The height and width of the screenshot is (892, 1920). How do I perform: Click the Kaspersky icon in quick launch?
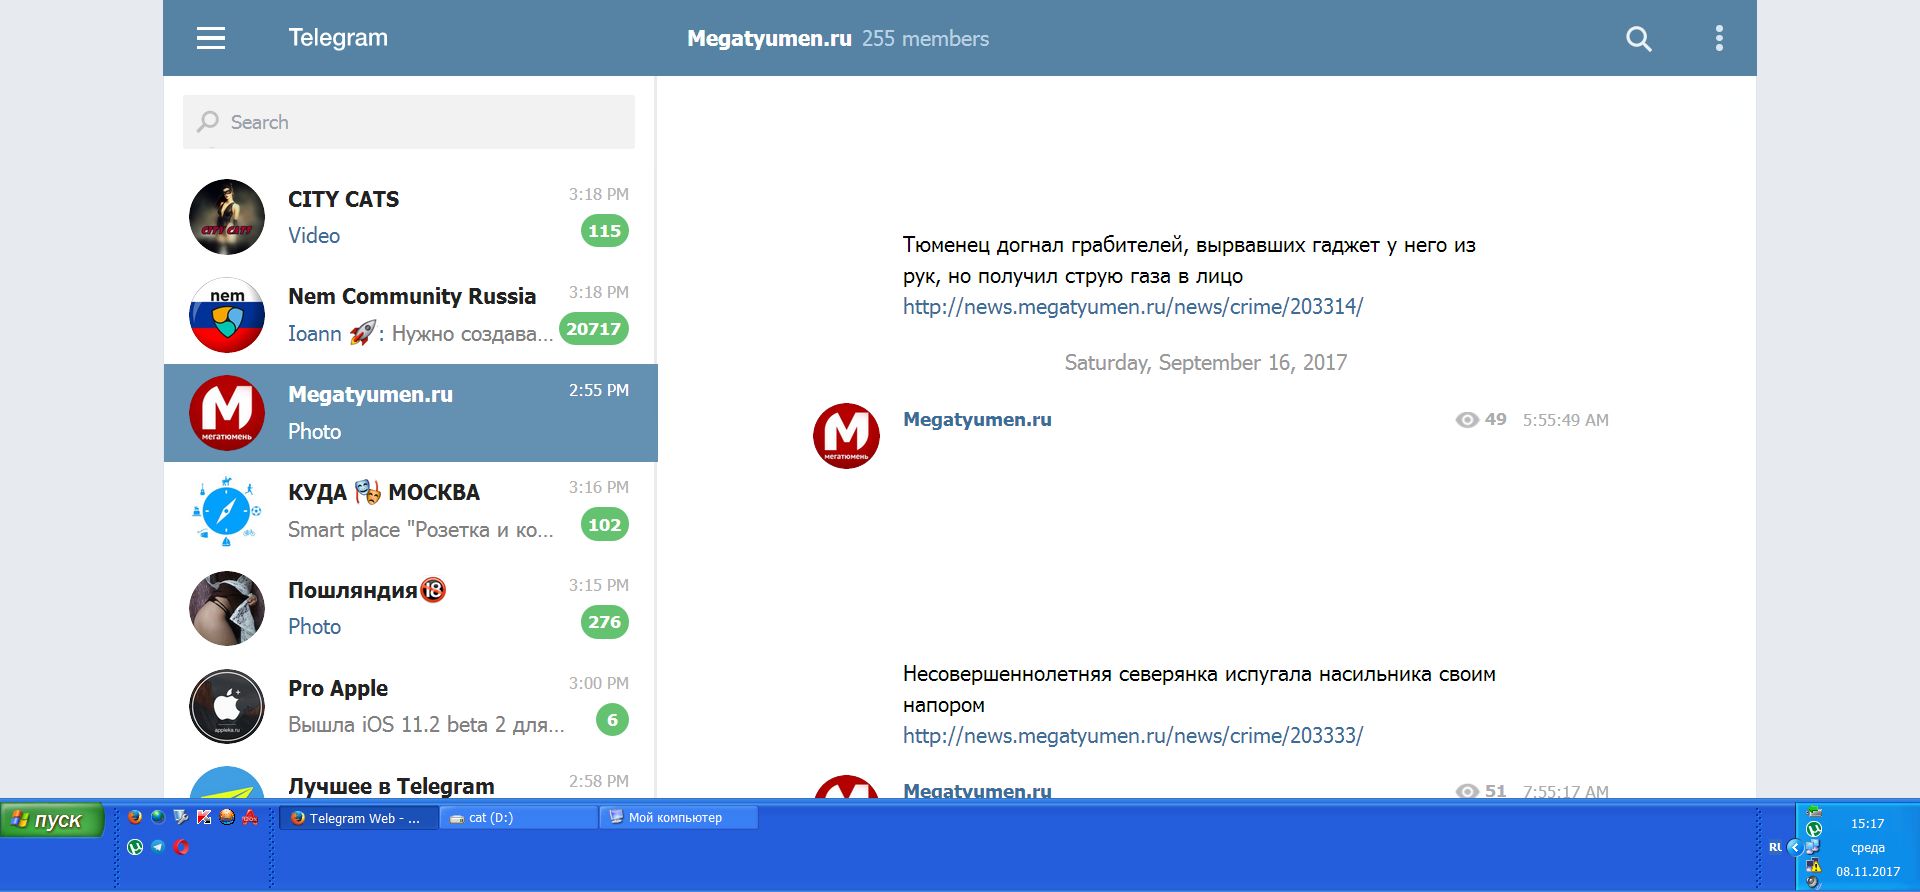pyautogui.click(x=204, y=817)
